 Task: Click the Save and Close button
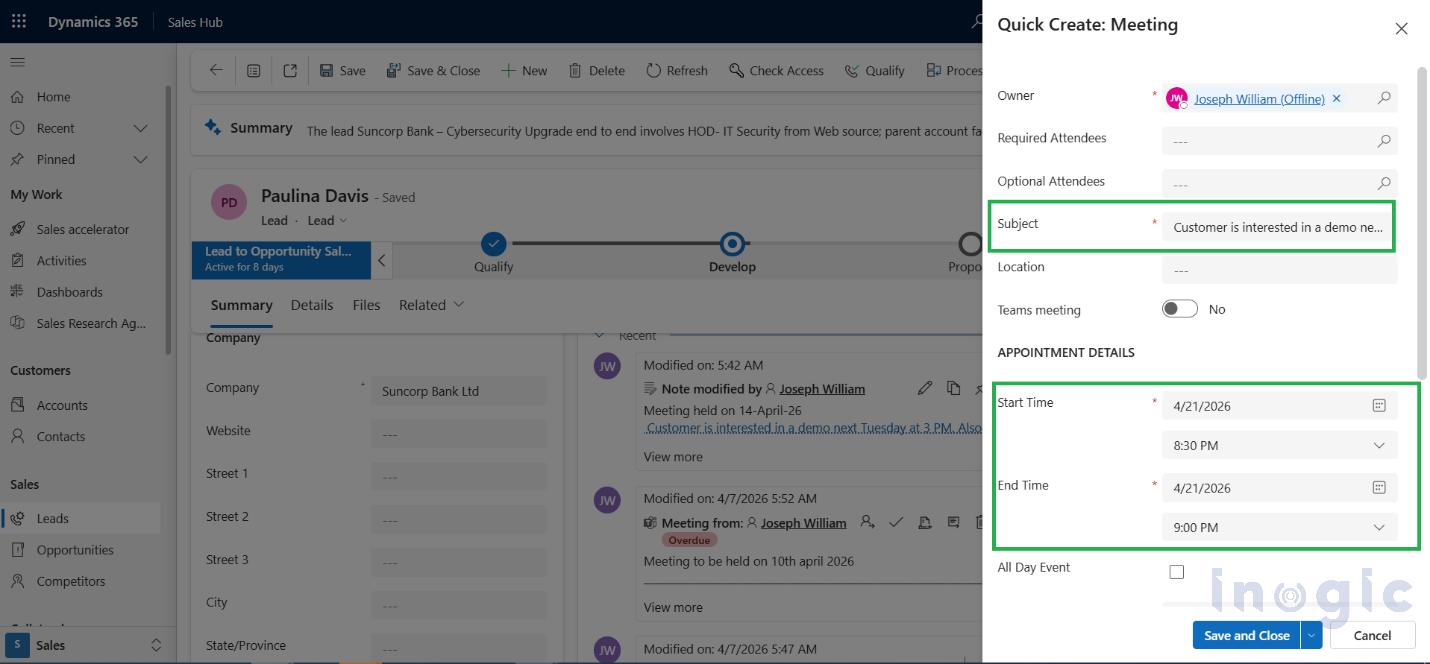tap(1245, 635)
